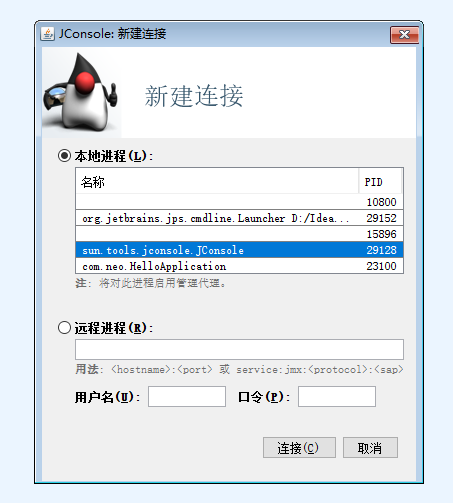Click the 连接(C) connect button
Viewport: 453px width, 503px height.
pyautogui.click(x=299, y=447)
